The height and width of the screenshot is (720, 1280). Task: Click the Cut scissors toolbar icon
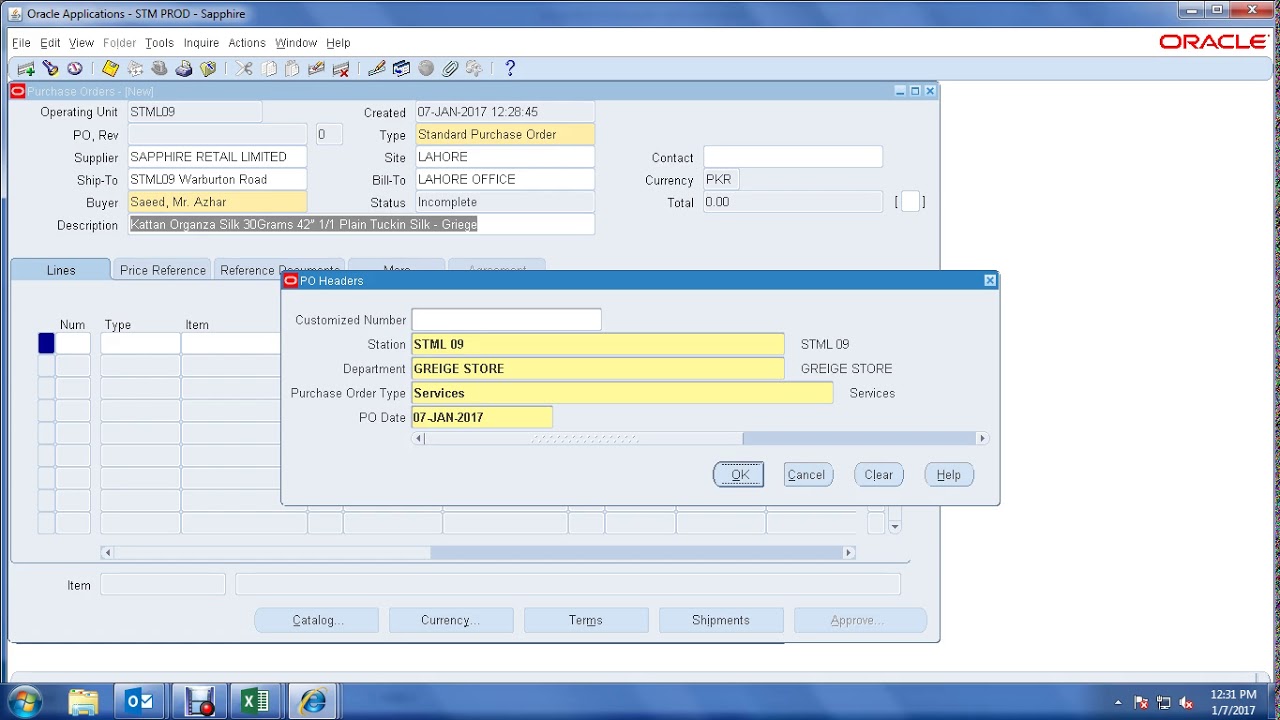click(x=244, y=68)
